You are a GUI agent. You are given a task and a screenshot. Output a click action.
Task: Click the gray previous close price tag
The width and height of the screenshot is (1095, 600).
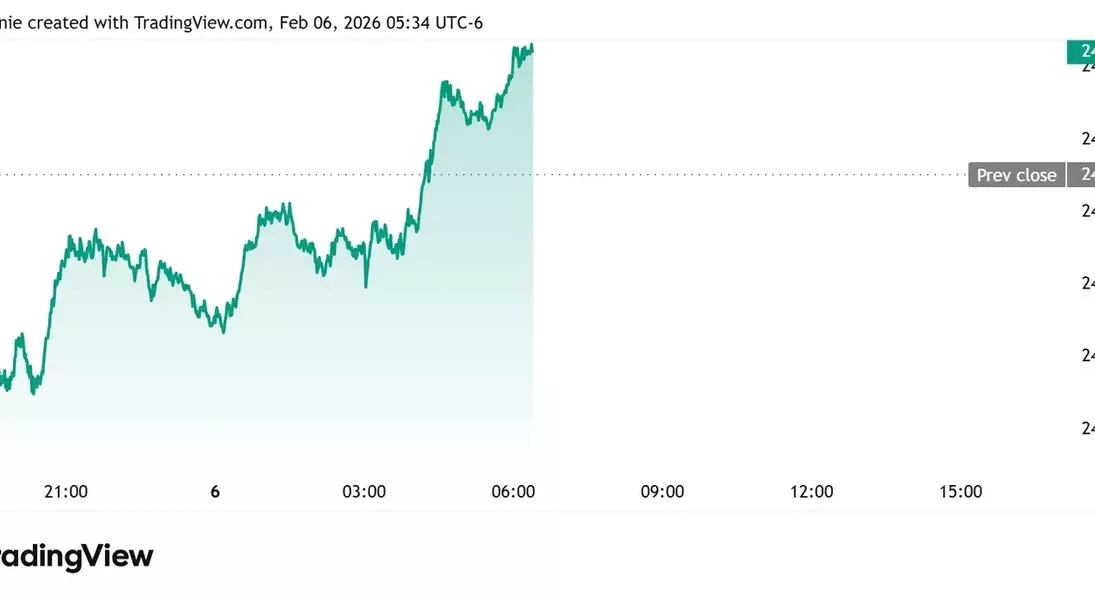1082,175
